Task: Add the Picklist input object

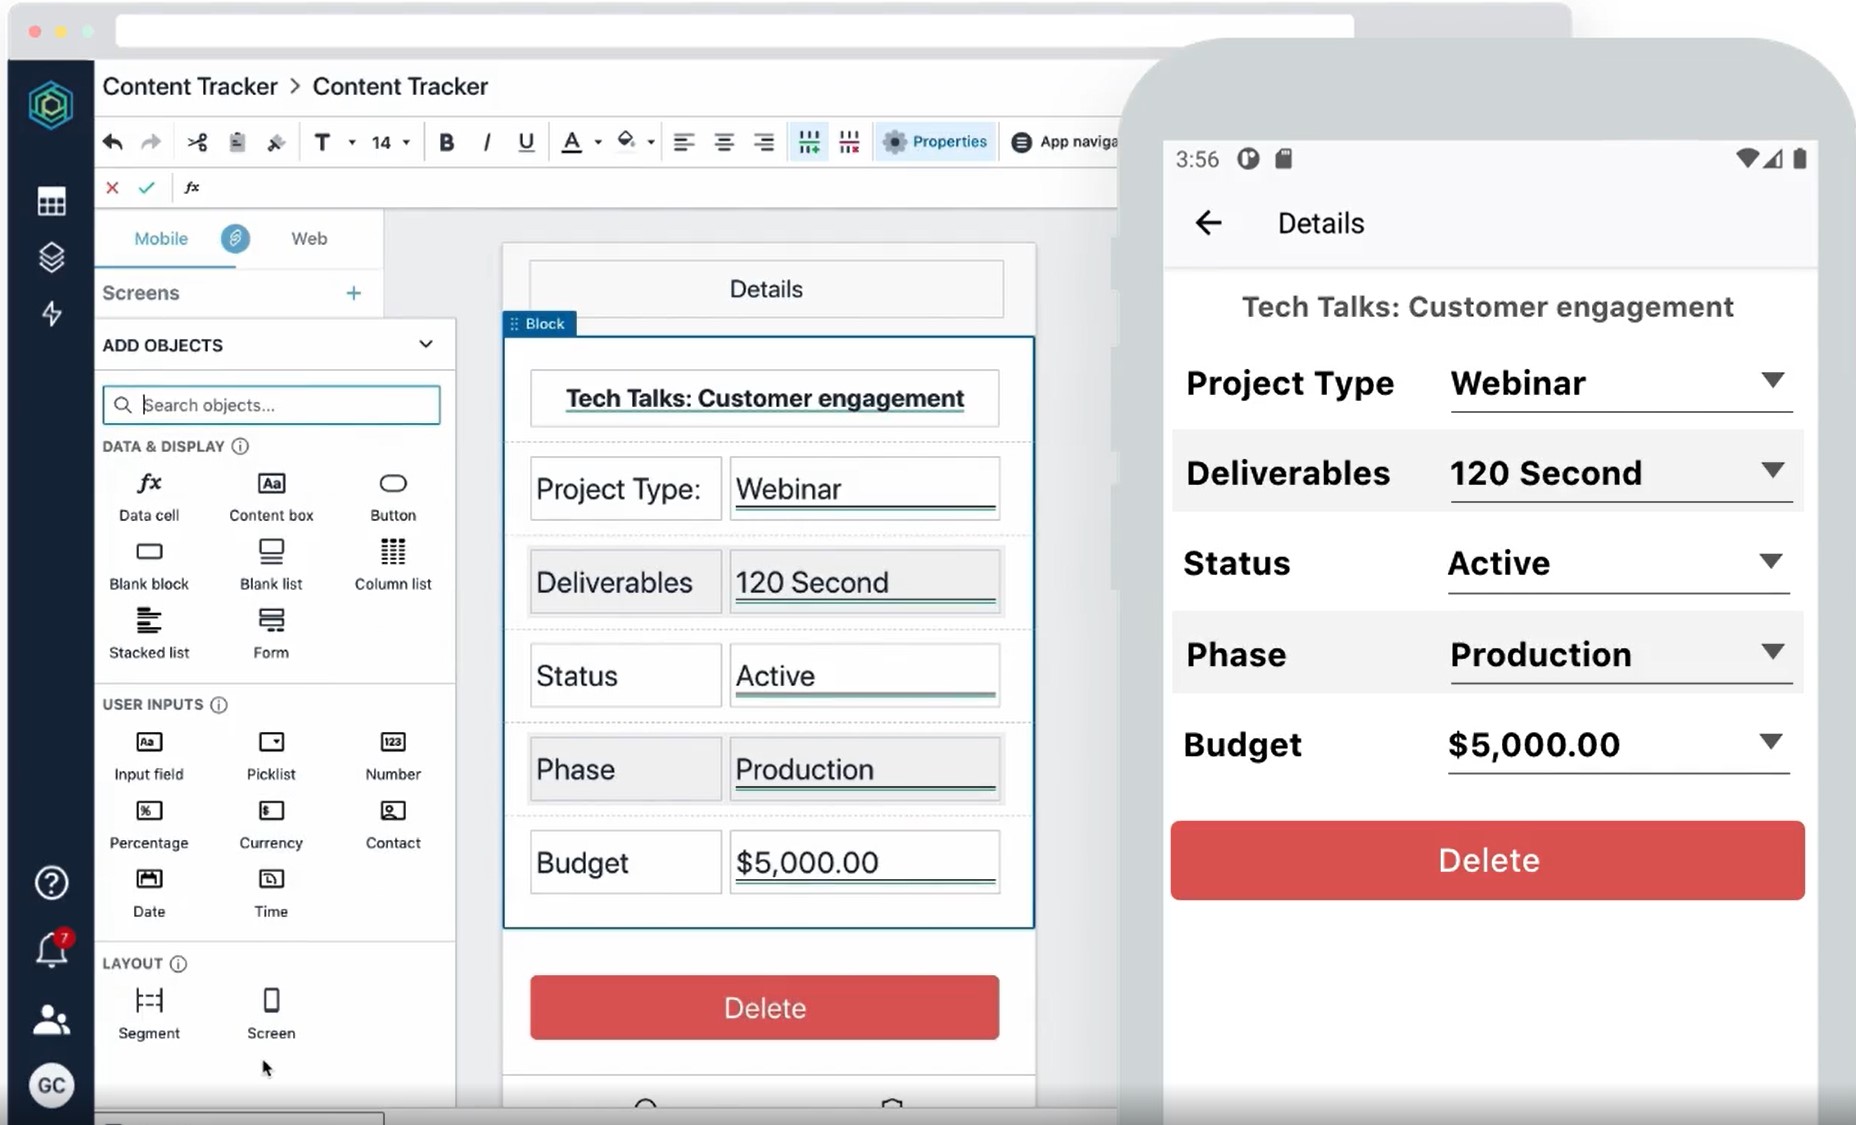Action: (x=271, y=755)
